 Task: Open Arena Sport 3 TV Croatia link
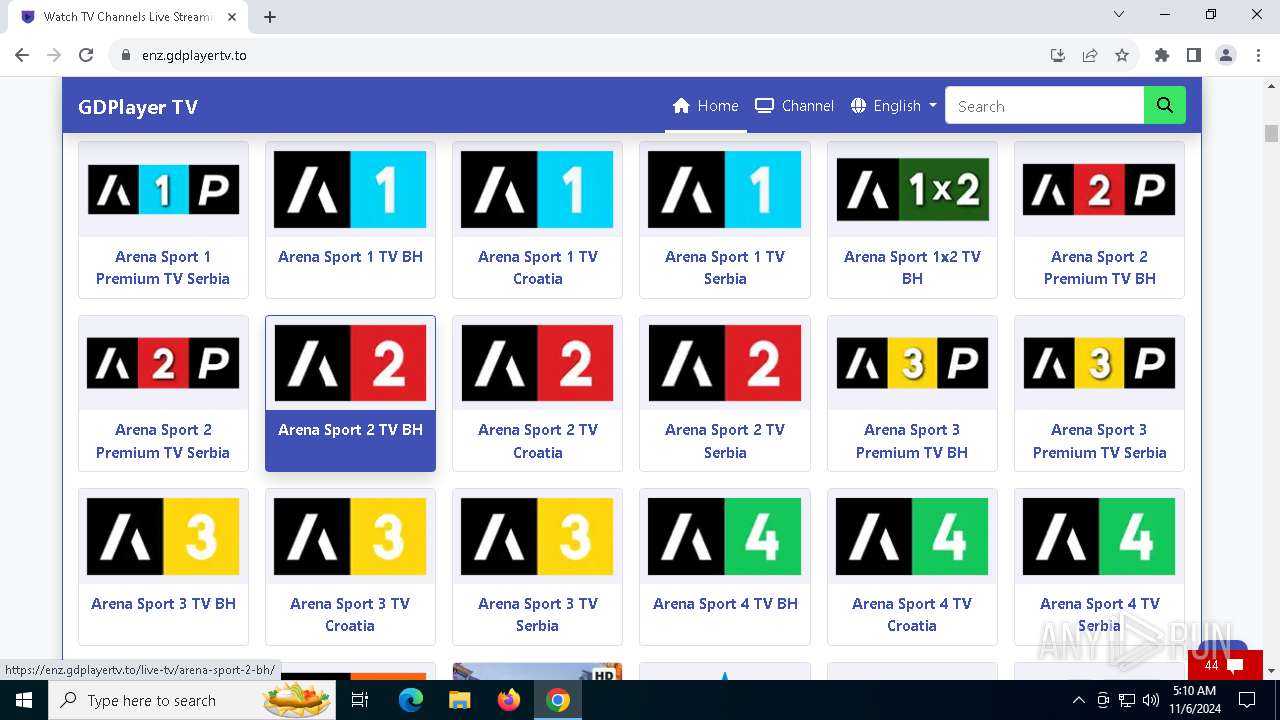[350, 615]
